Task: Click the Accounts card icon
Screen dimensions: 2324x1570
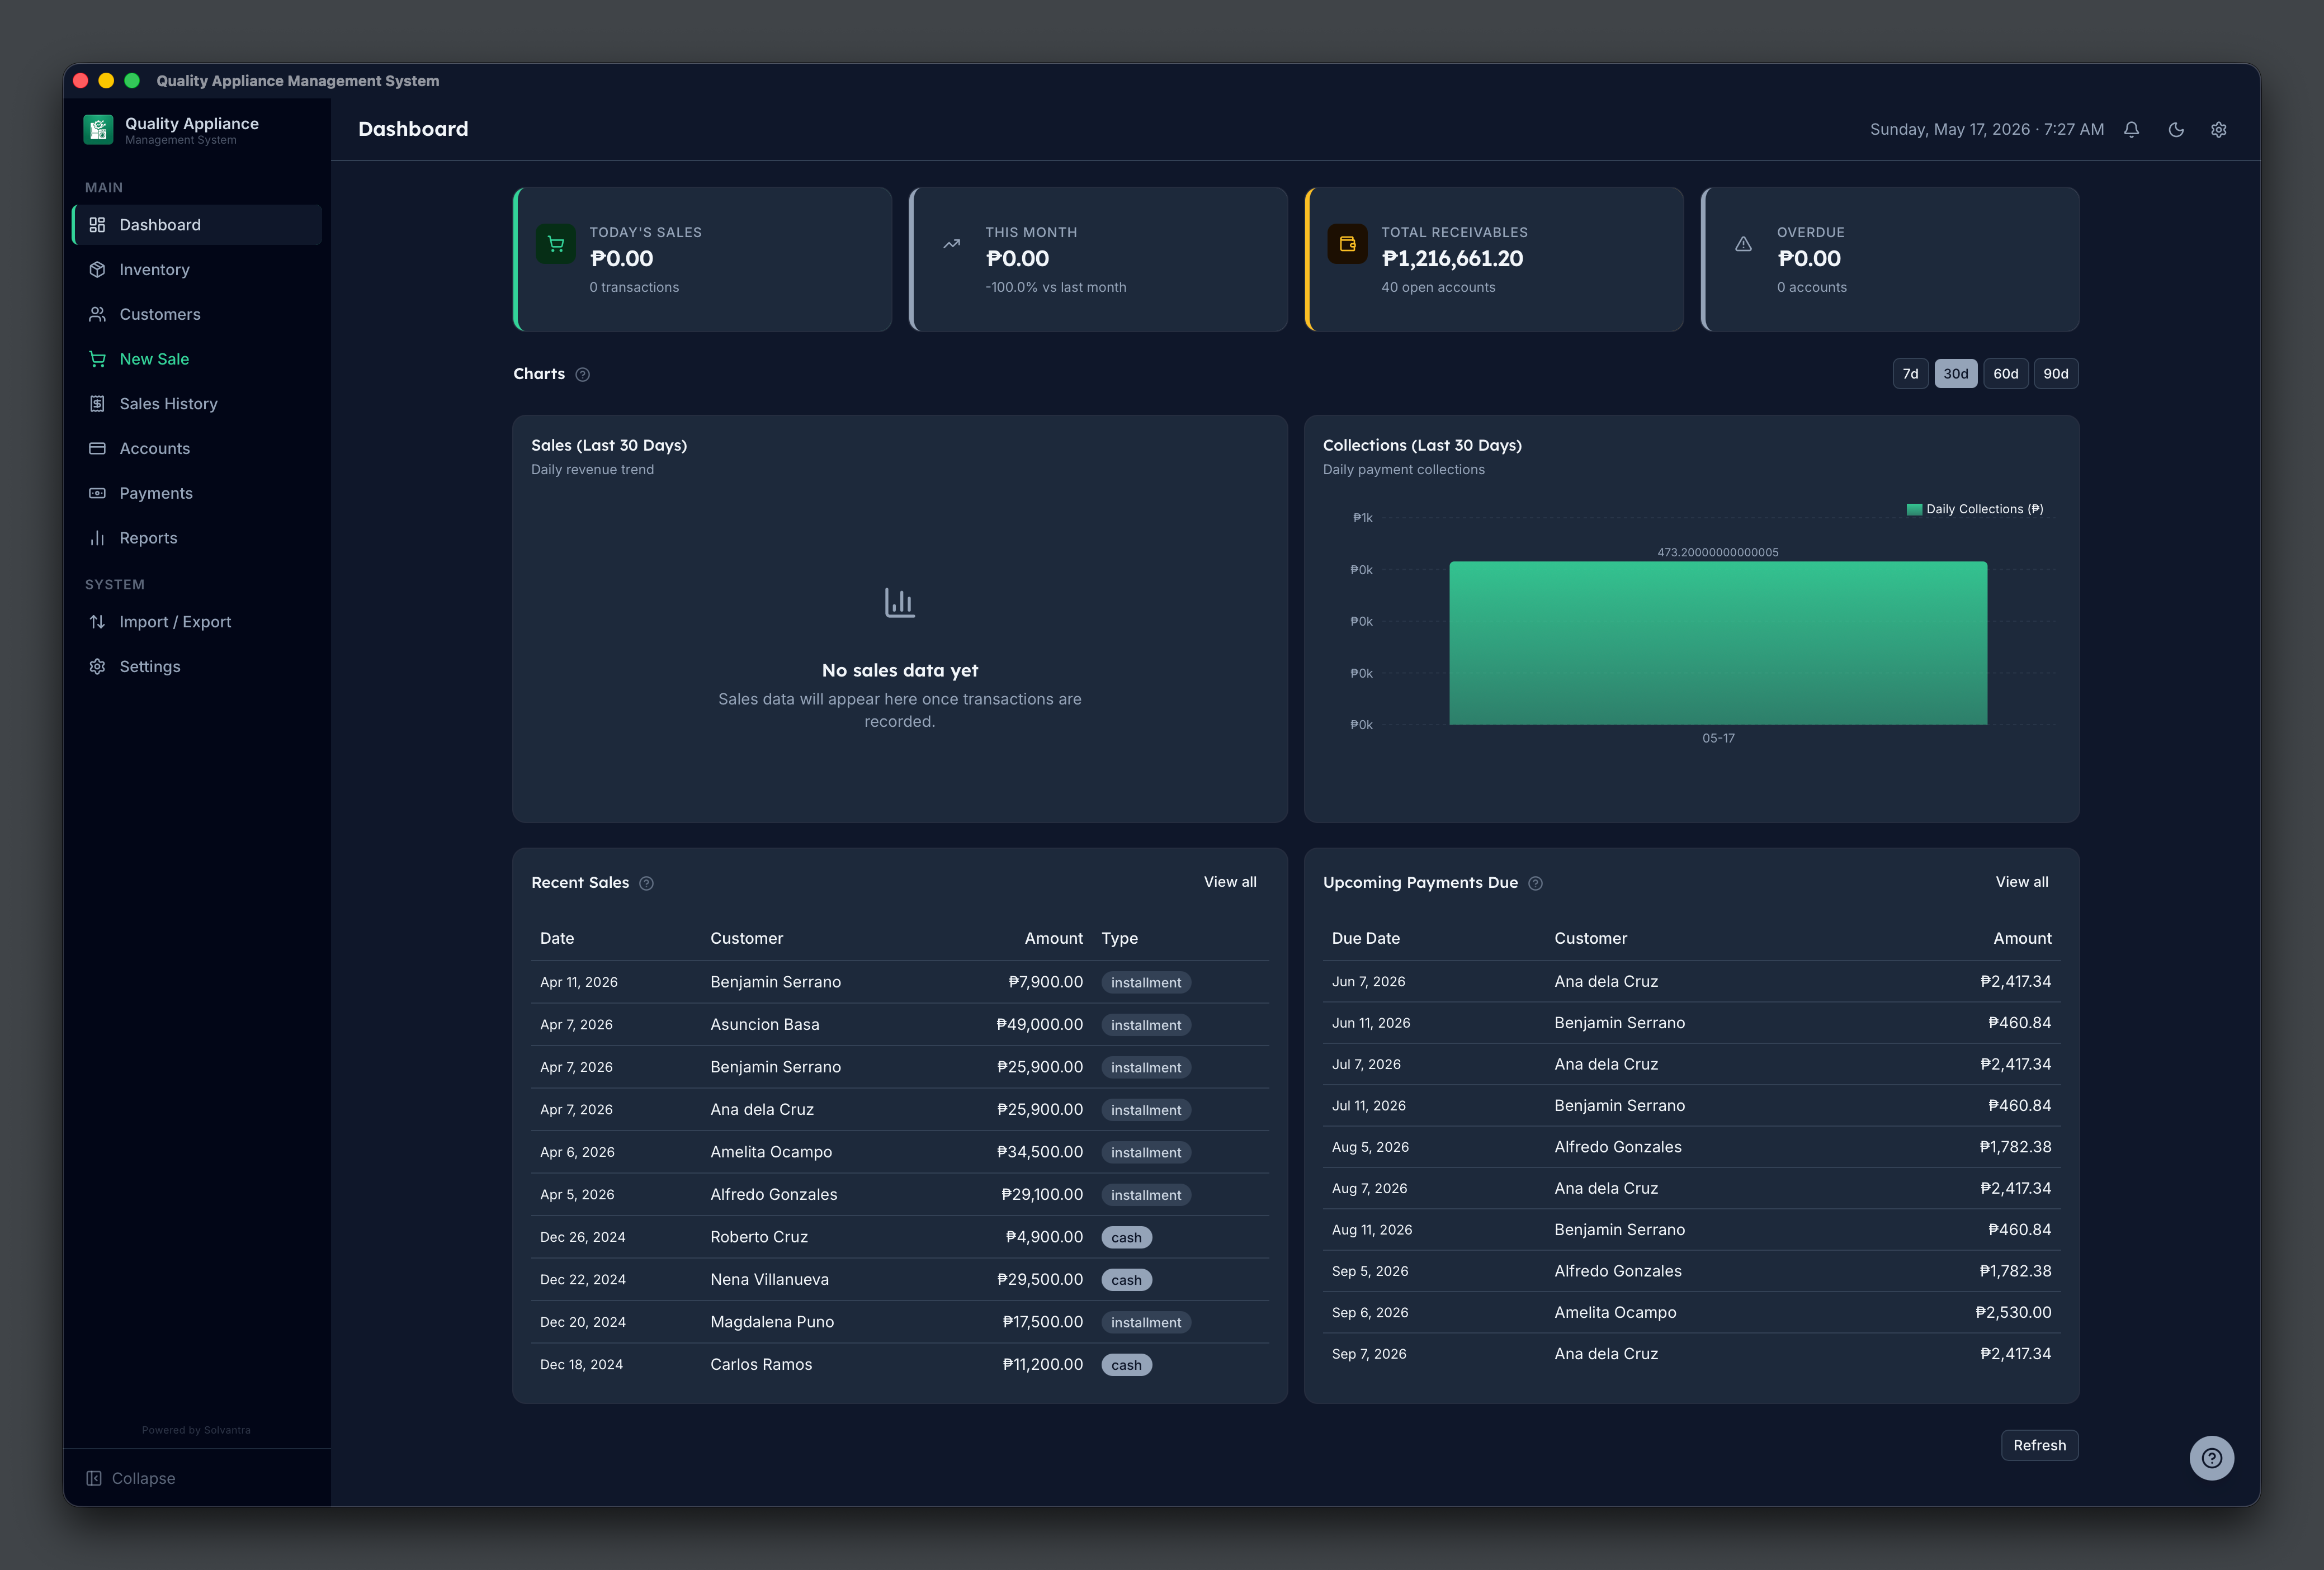Action: (97, 448)
